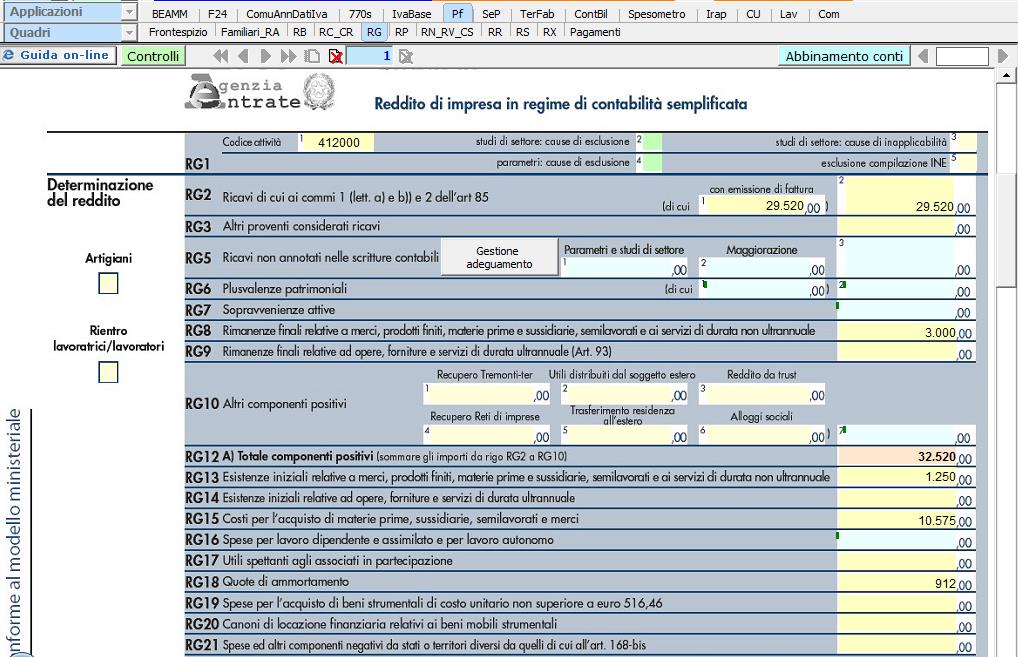Open the IvaBase tab
The image size is (1018, 657).
pos(412,14)
